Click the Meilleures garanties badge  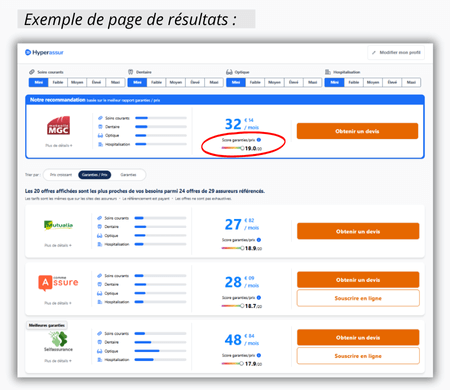(x=47, y=325)
